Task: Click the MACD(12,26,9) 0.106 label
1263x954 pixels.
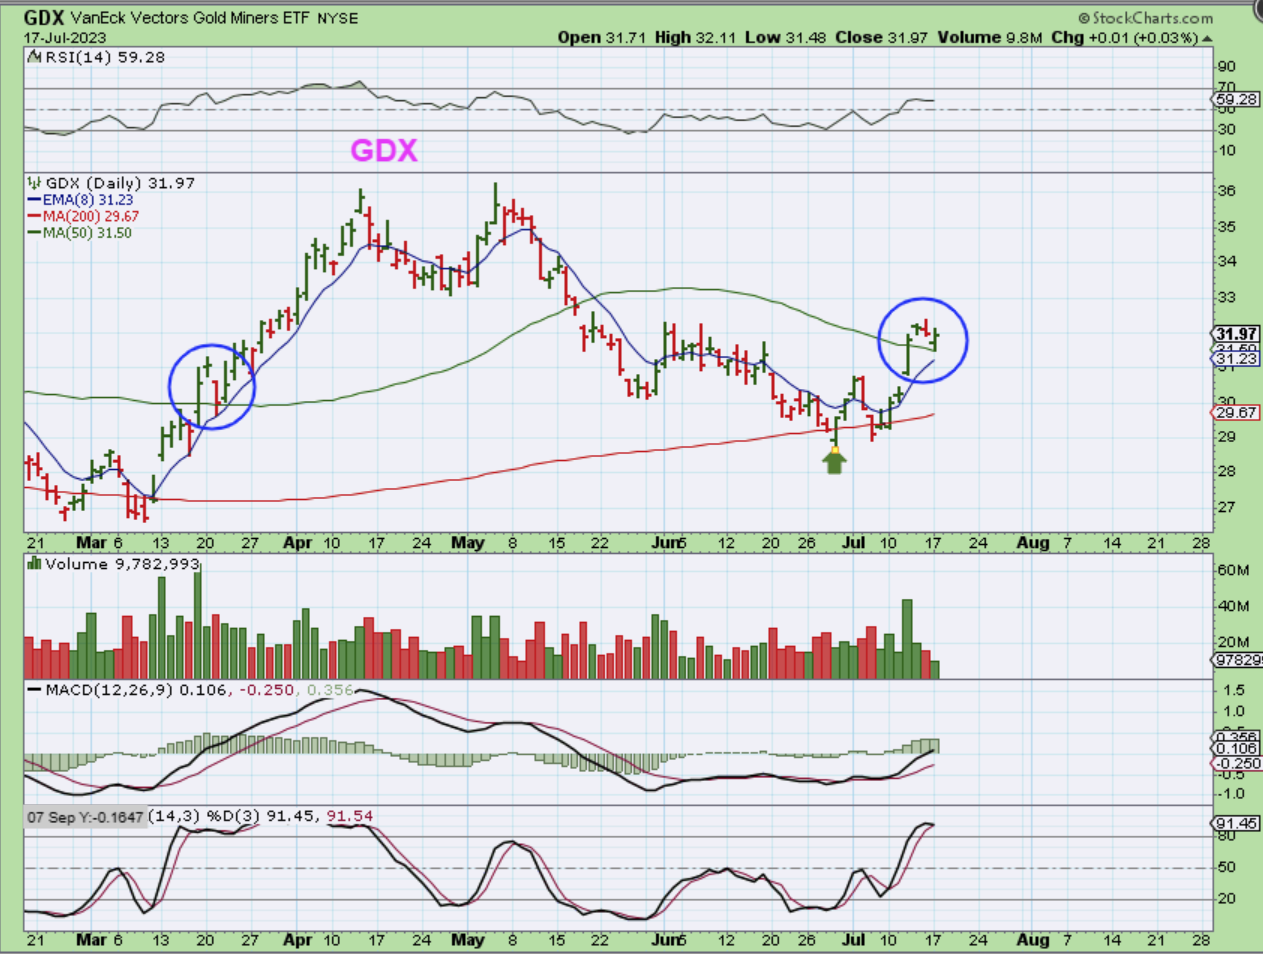Action: tap(138, 690)
